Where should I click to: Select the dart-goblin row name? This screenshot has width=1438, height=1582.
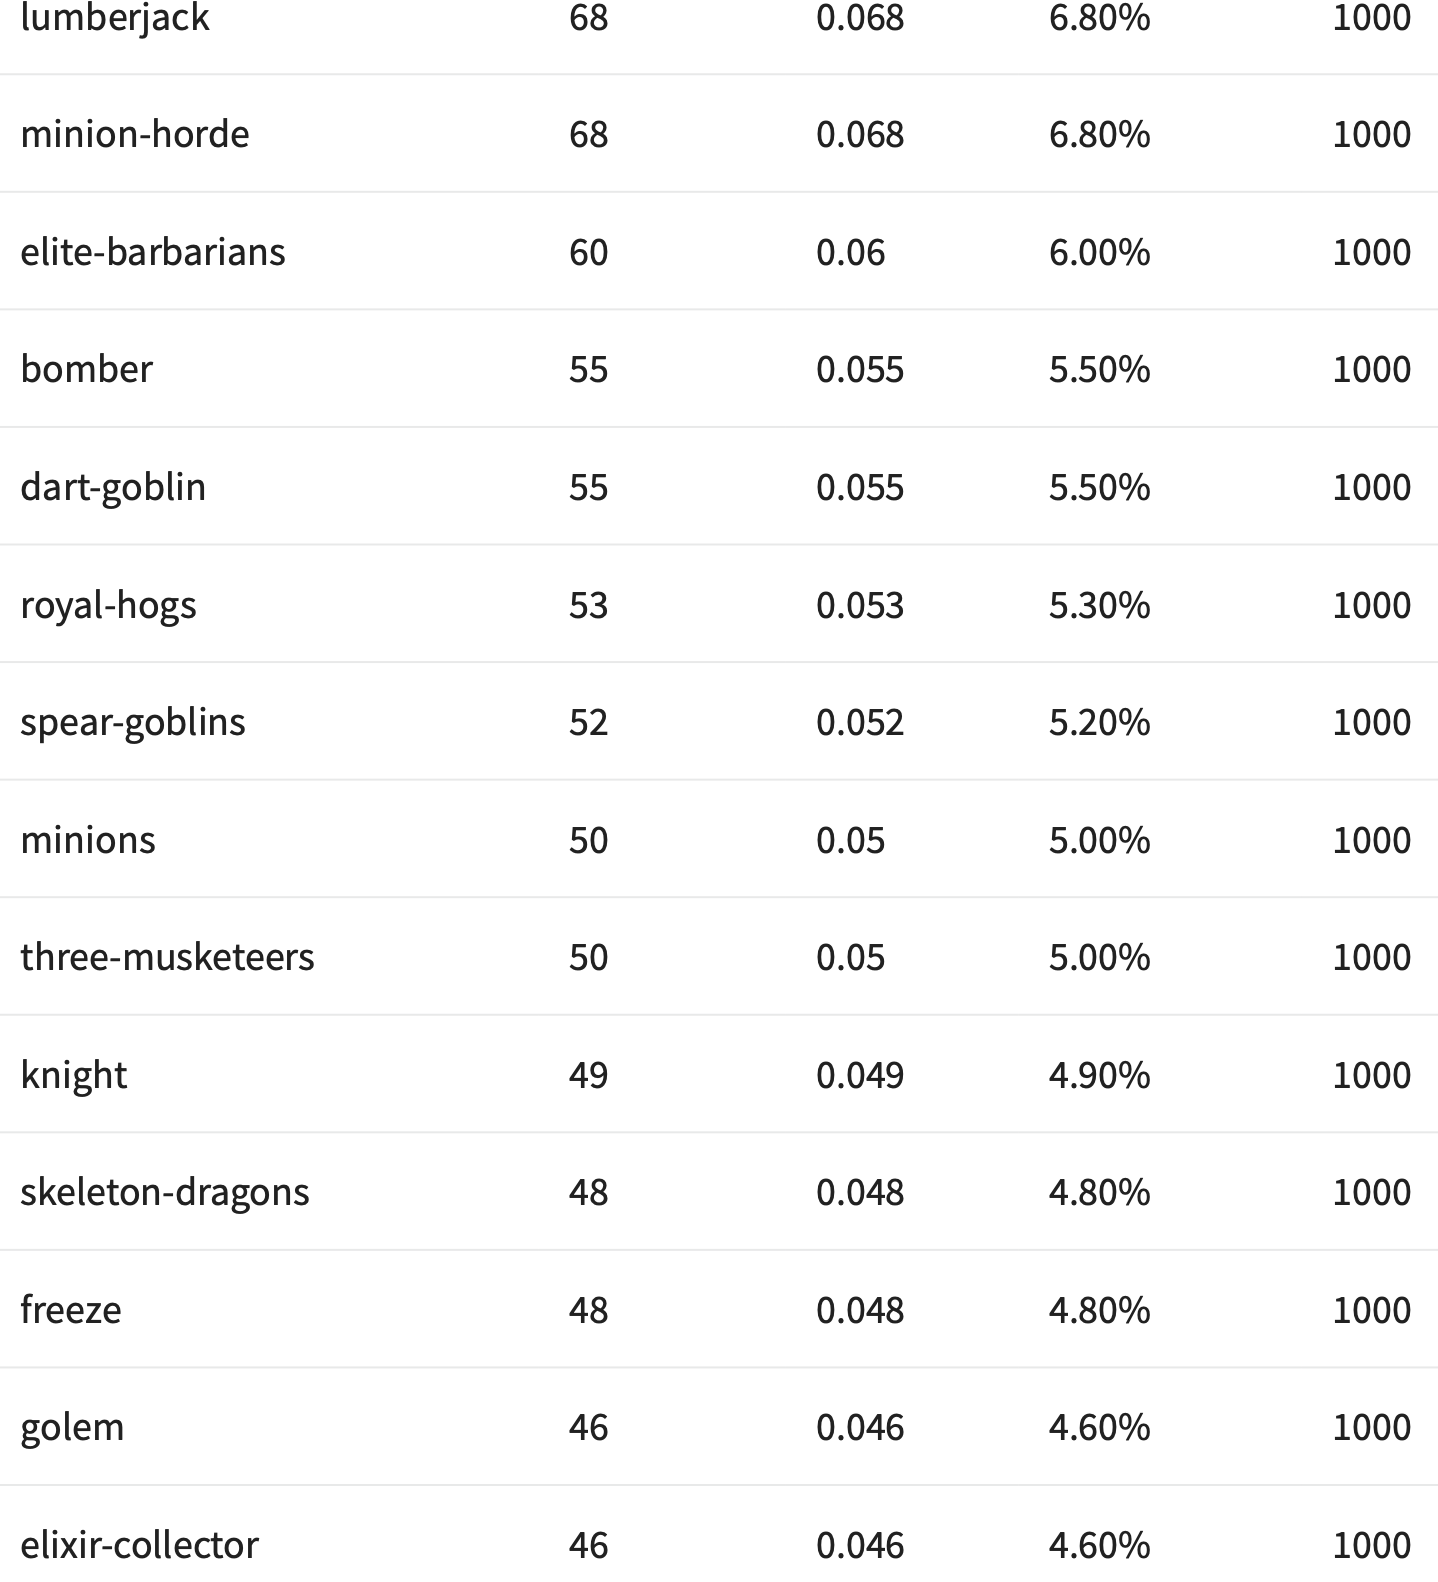coord(113,487)
